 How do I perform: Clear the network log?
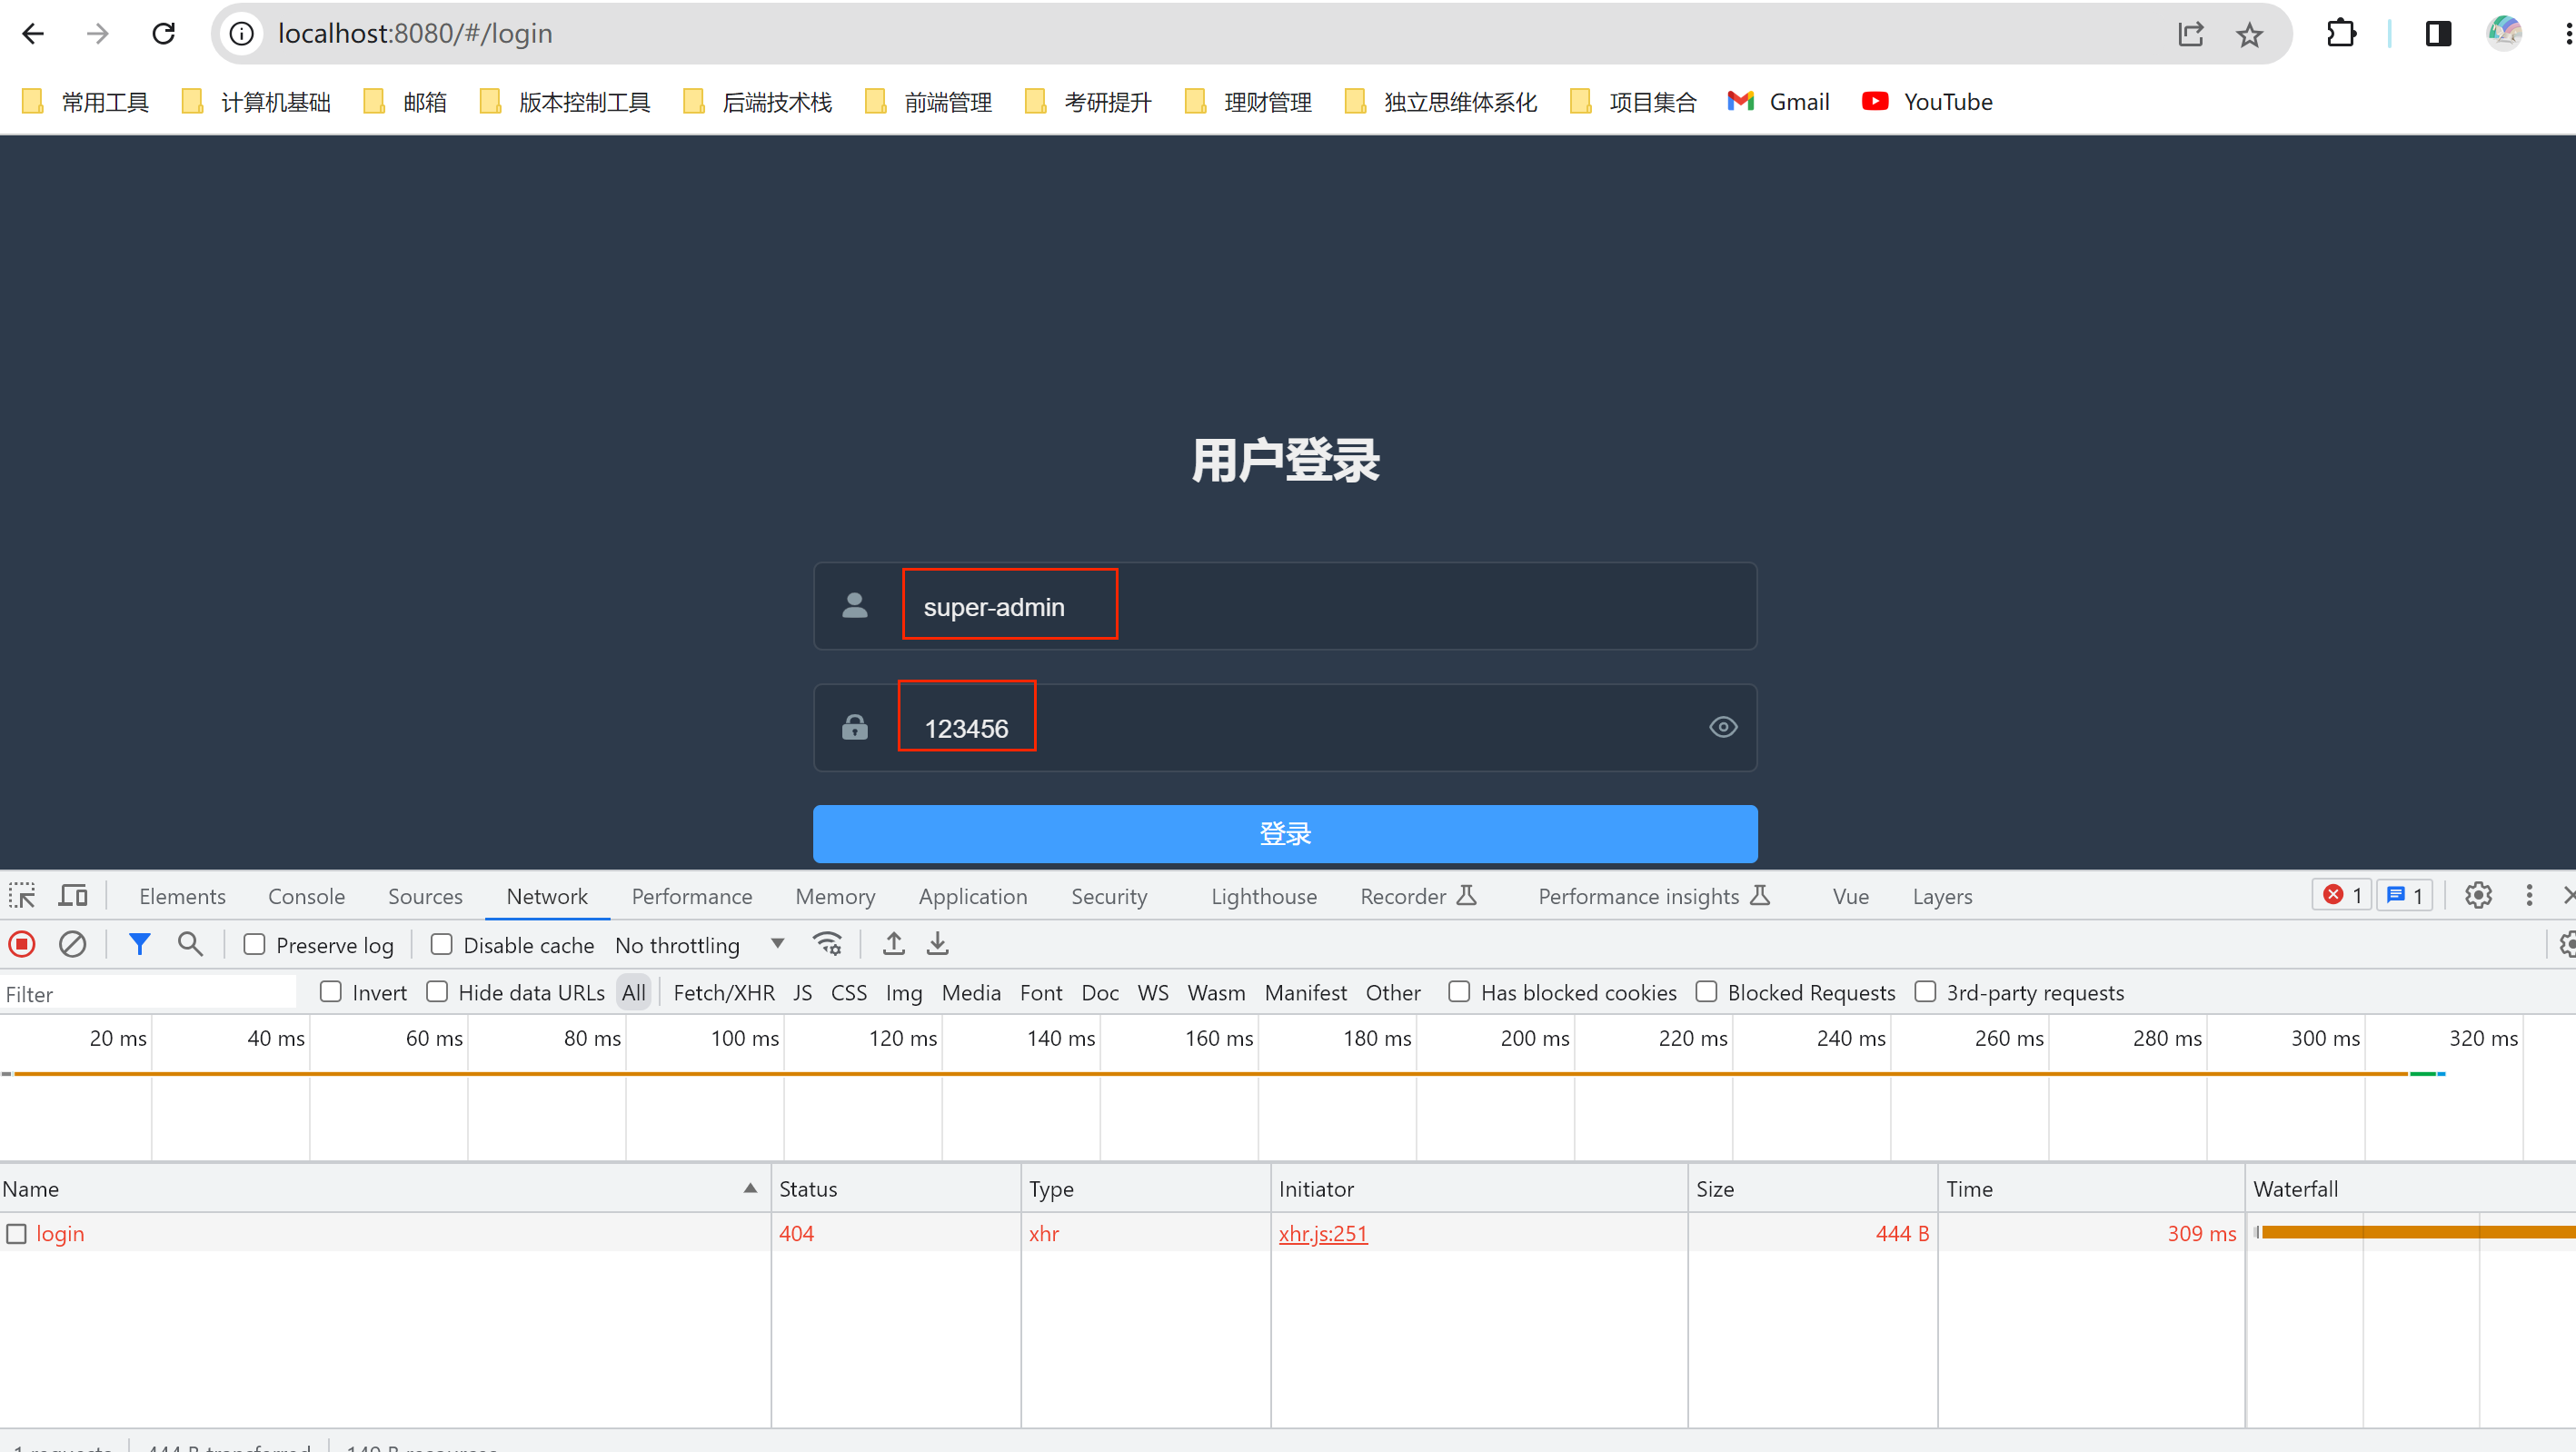tap(72, 944)
